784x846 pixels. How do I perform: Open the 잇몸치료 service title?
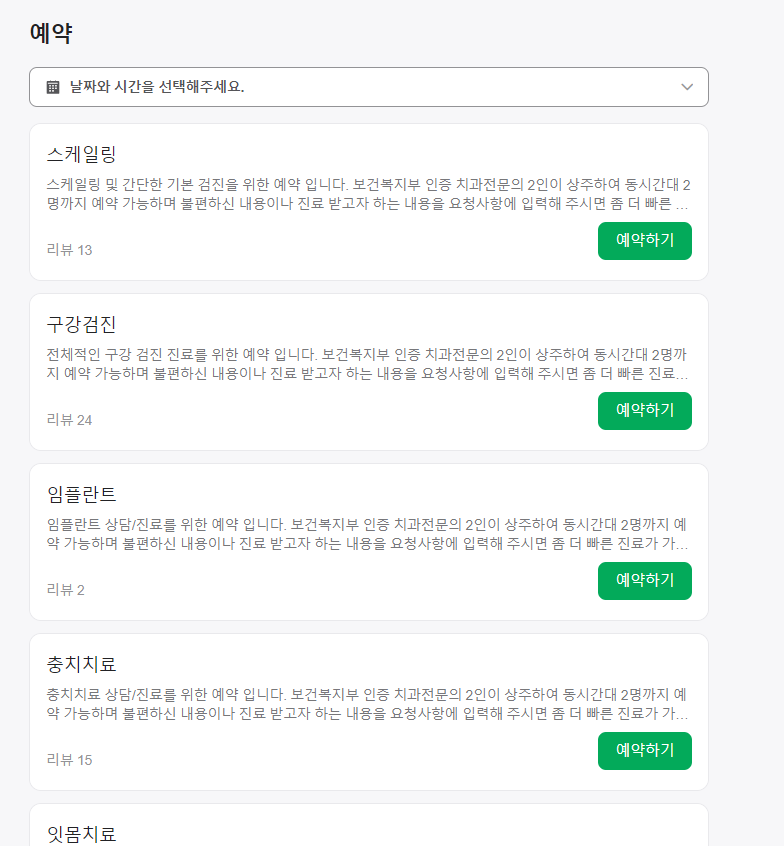[x=81, y=834]
